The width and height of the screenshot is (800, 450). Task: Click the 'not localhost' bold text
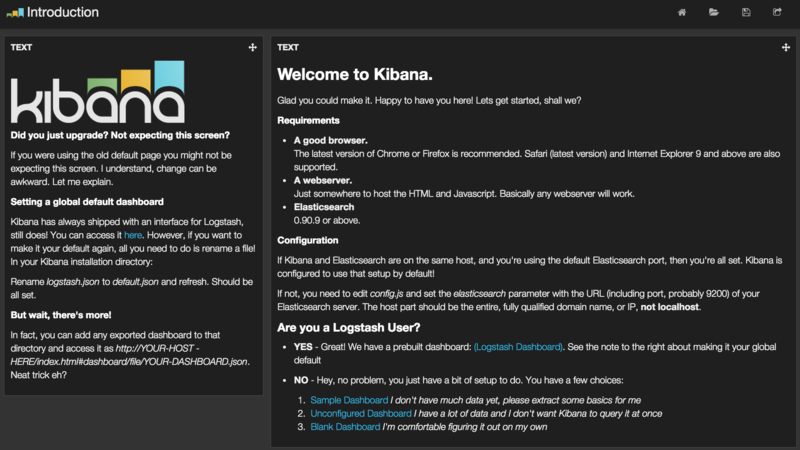click(670, 307)
